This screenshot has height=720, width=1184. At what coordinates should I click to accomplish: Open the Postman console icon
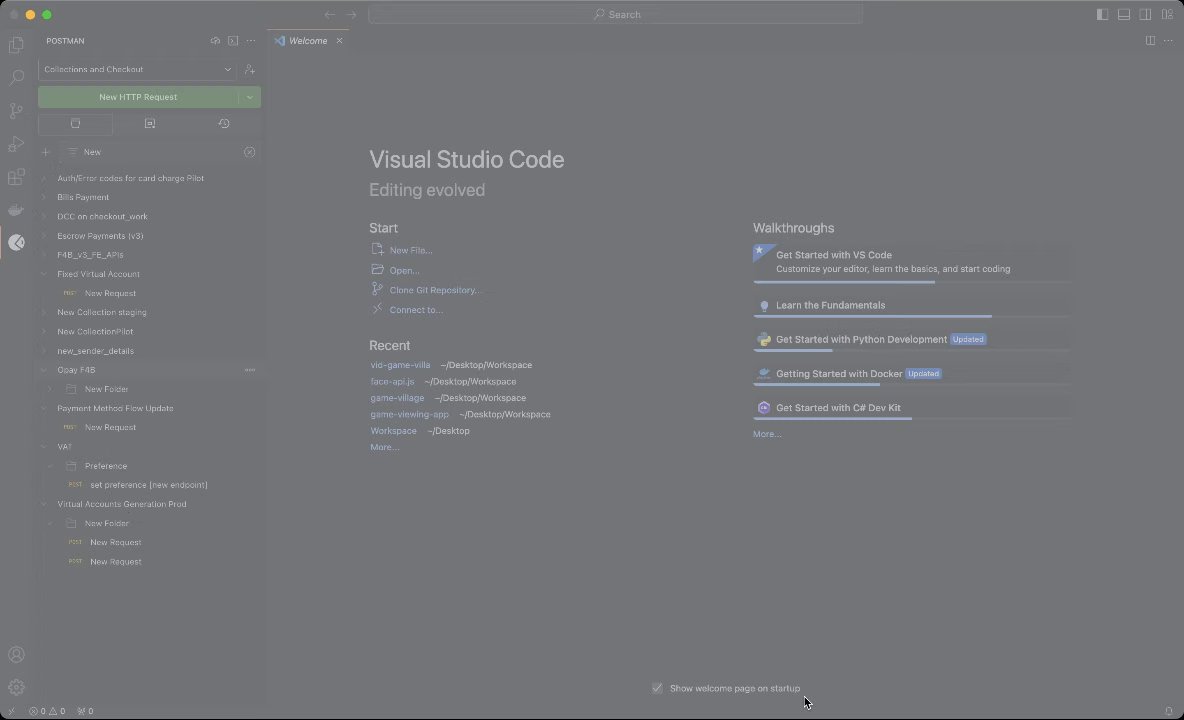pos(233,41)
